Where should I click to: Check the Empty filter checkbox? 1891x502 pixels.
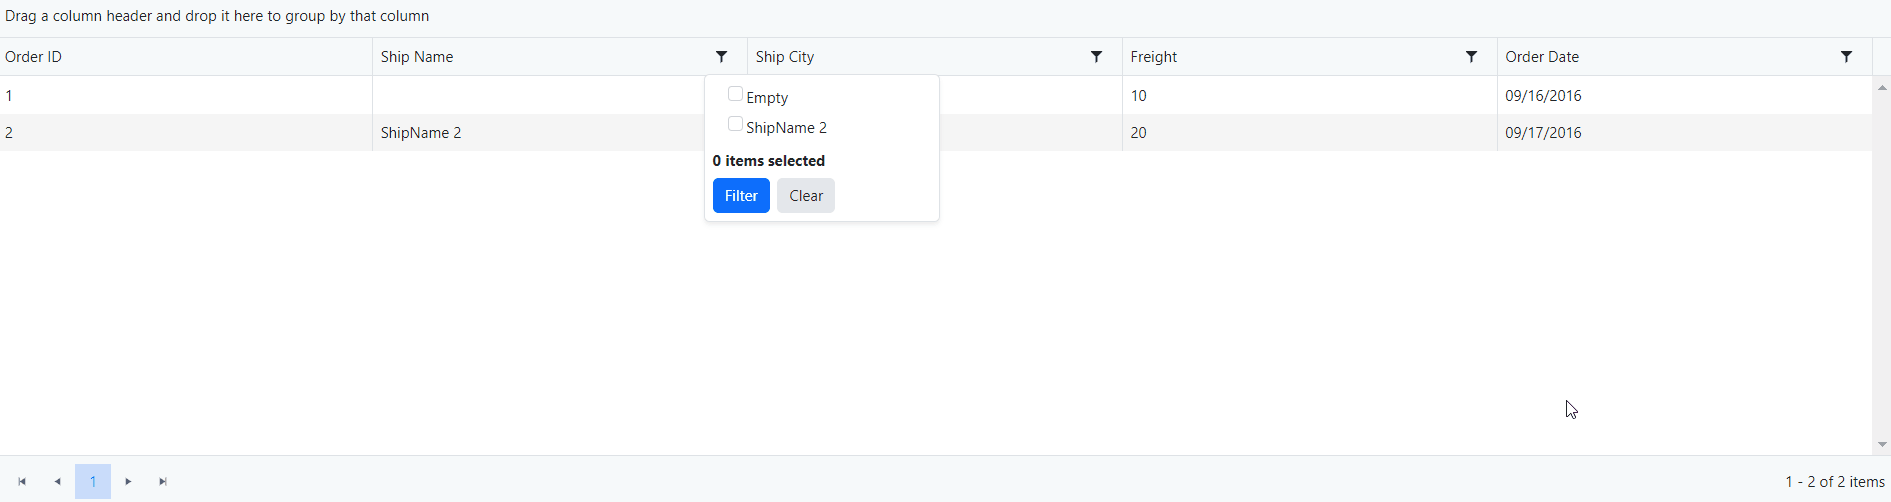735,94
